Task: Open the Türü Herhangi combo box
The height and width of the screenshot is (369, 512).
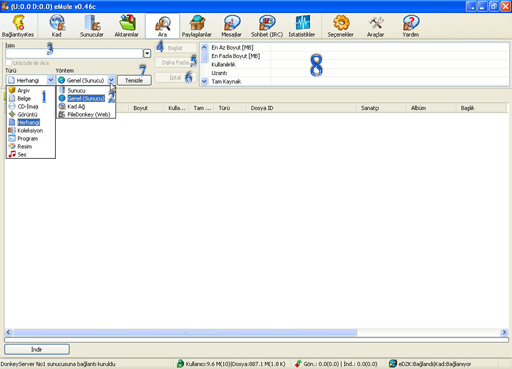Action: tap(30, 80)
